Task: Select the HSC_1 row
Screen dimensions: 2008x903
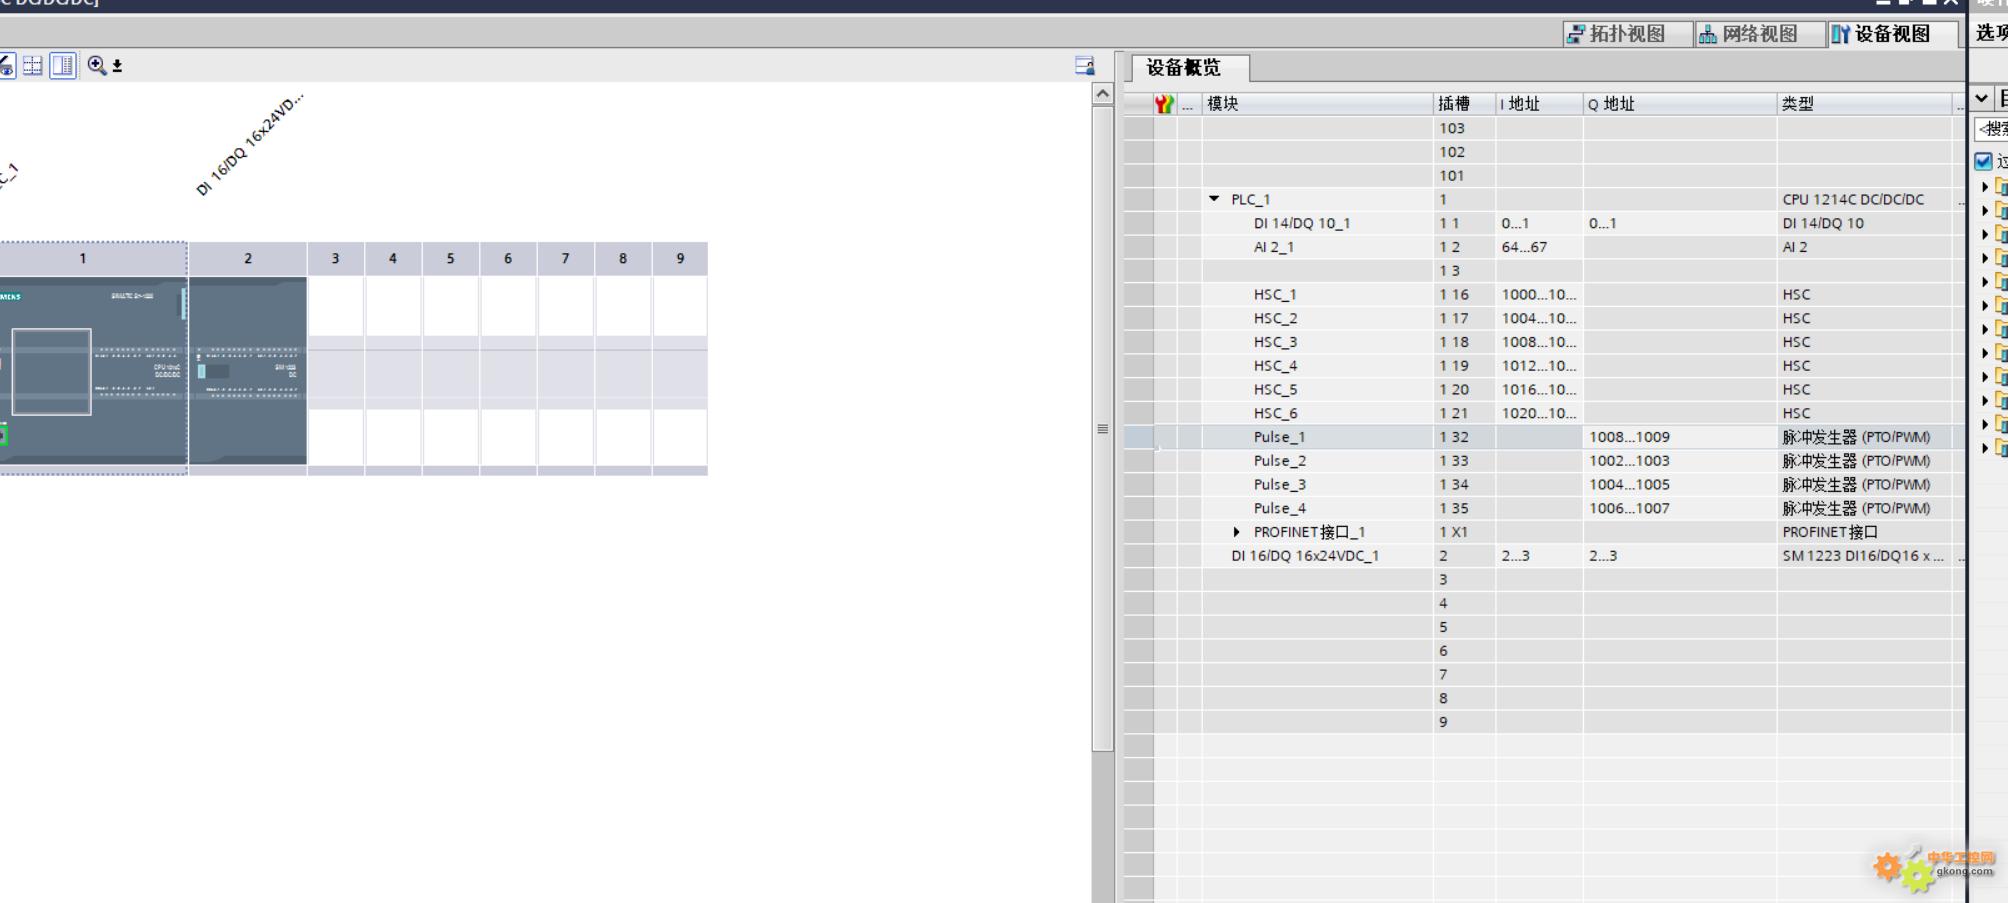Action: (1544, 294)
